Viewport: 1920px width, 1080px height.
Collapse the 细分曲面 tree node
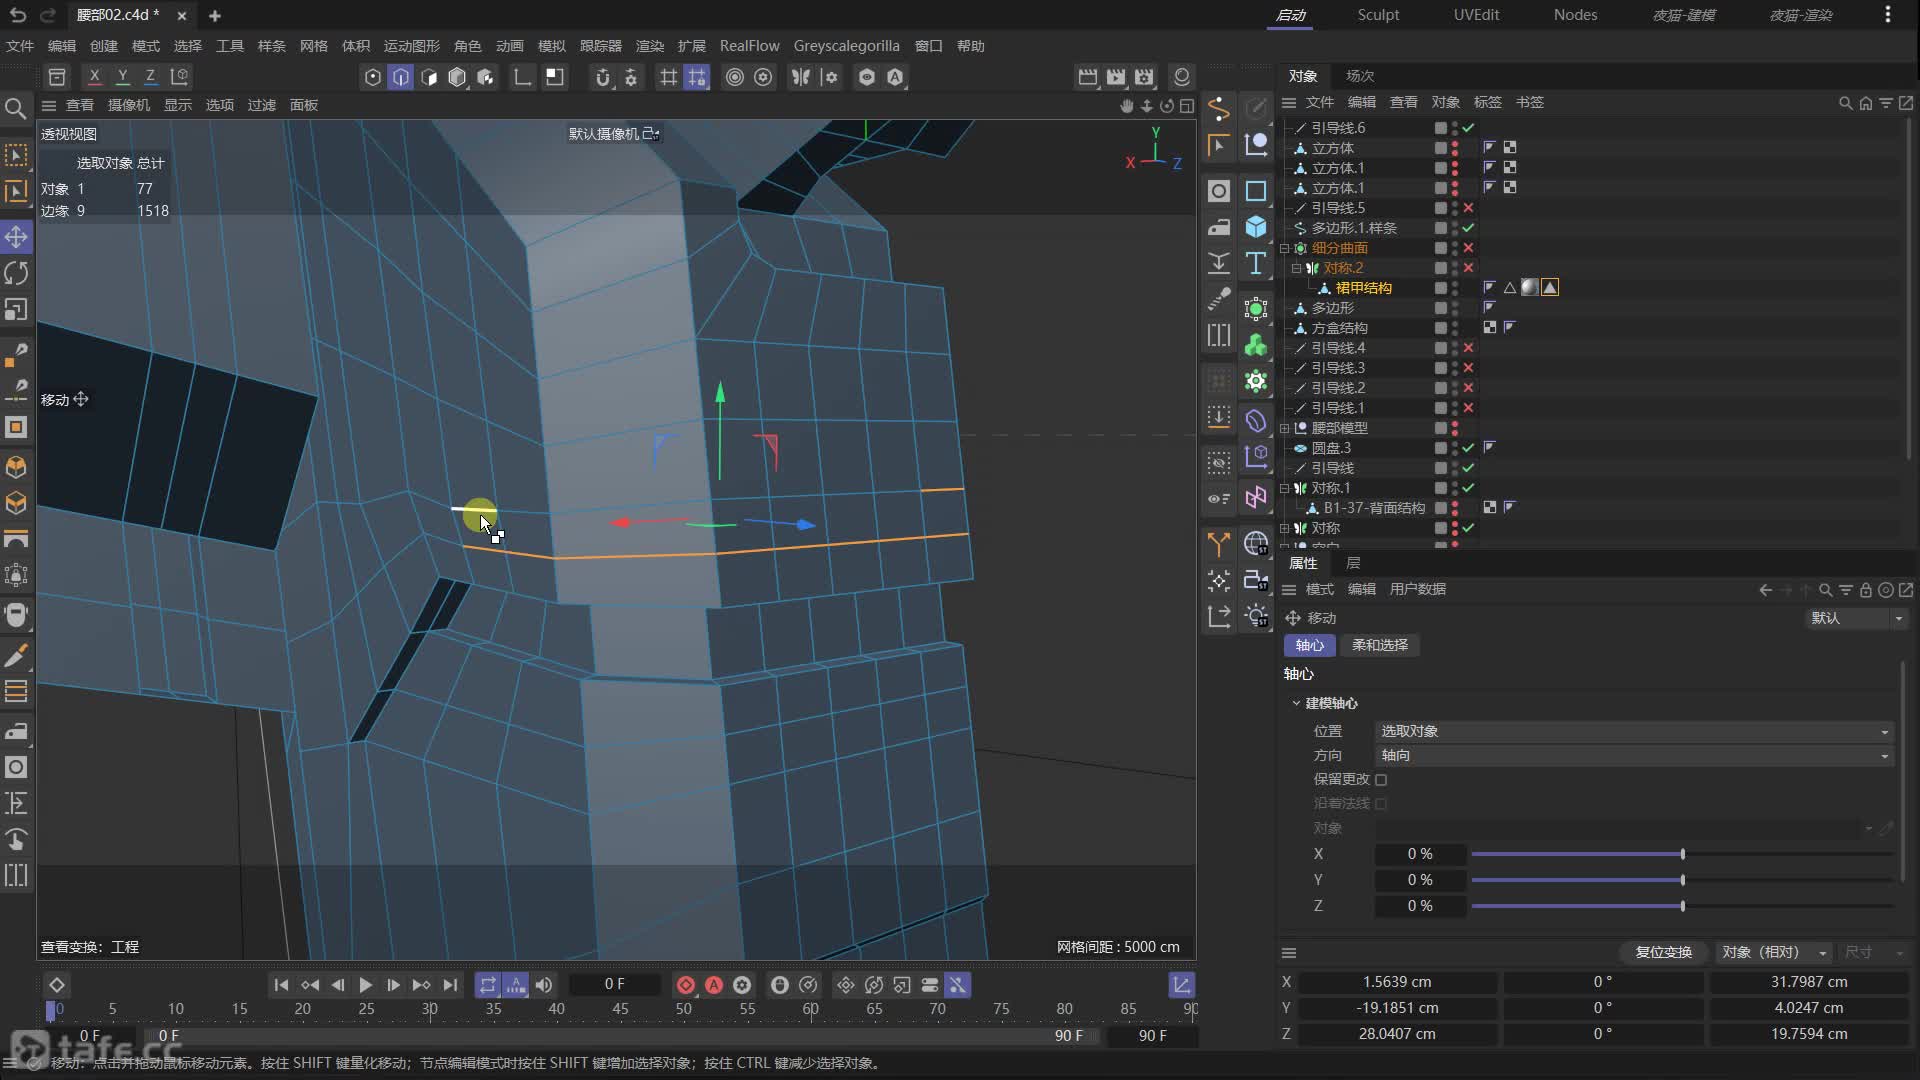click(1286, 248)
